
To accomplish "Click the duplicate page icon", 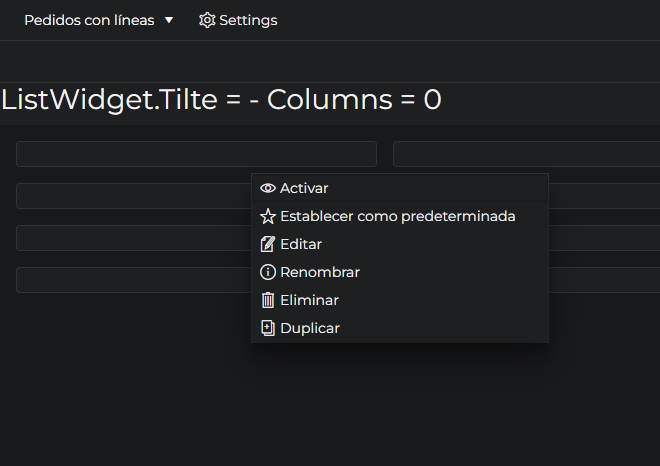I will click(267, 328).
